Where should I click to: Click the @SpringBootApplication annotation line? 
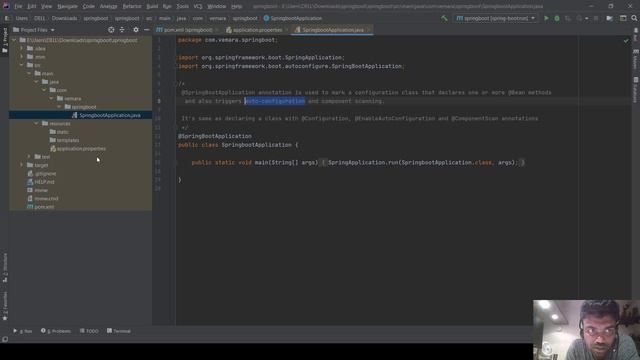point(215,136)
